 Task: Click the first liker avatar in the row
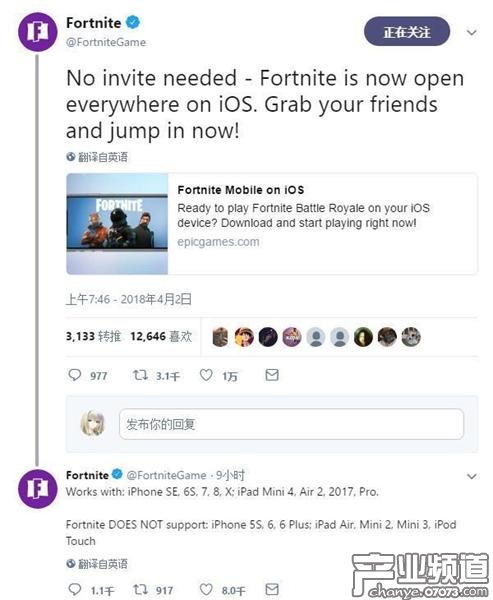click(x=220, y=337)
